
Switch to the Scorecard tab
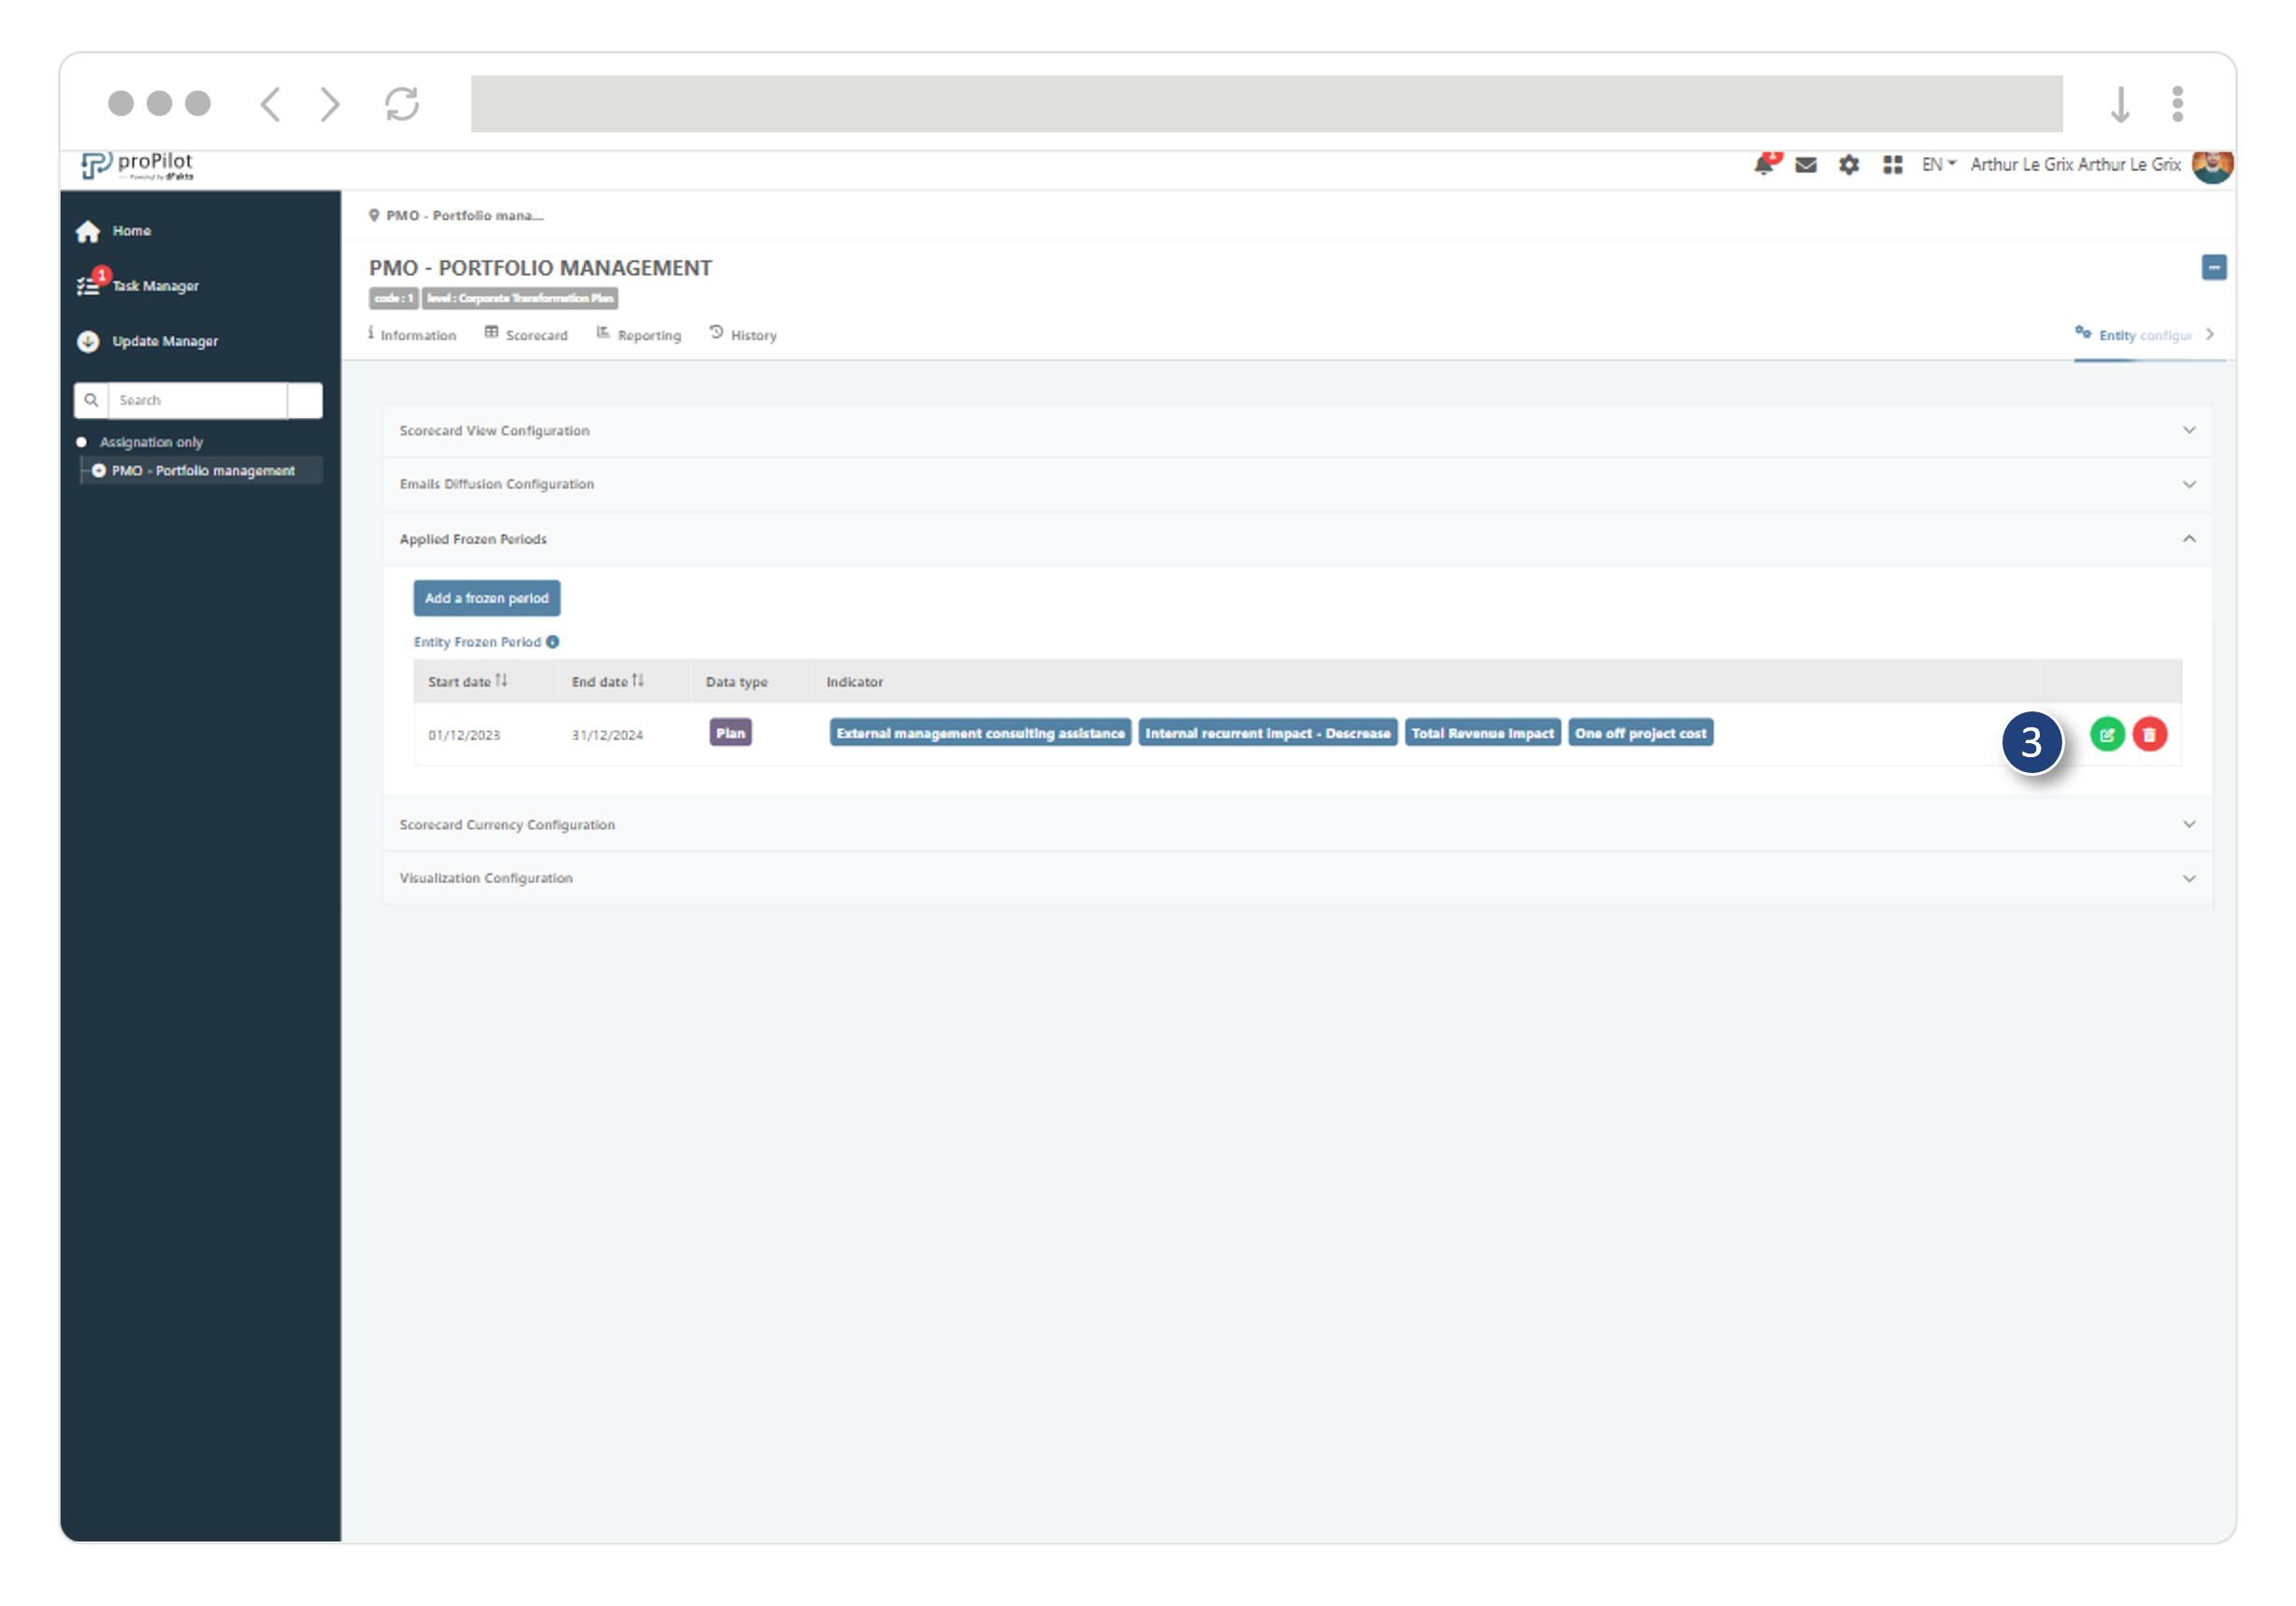tap(526, 335)
